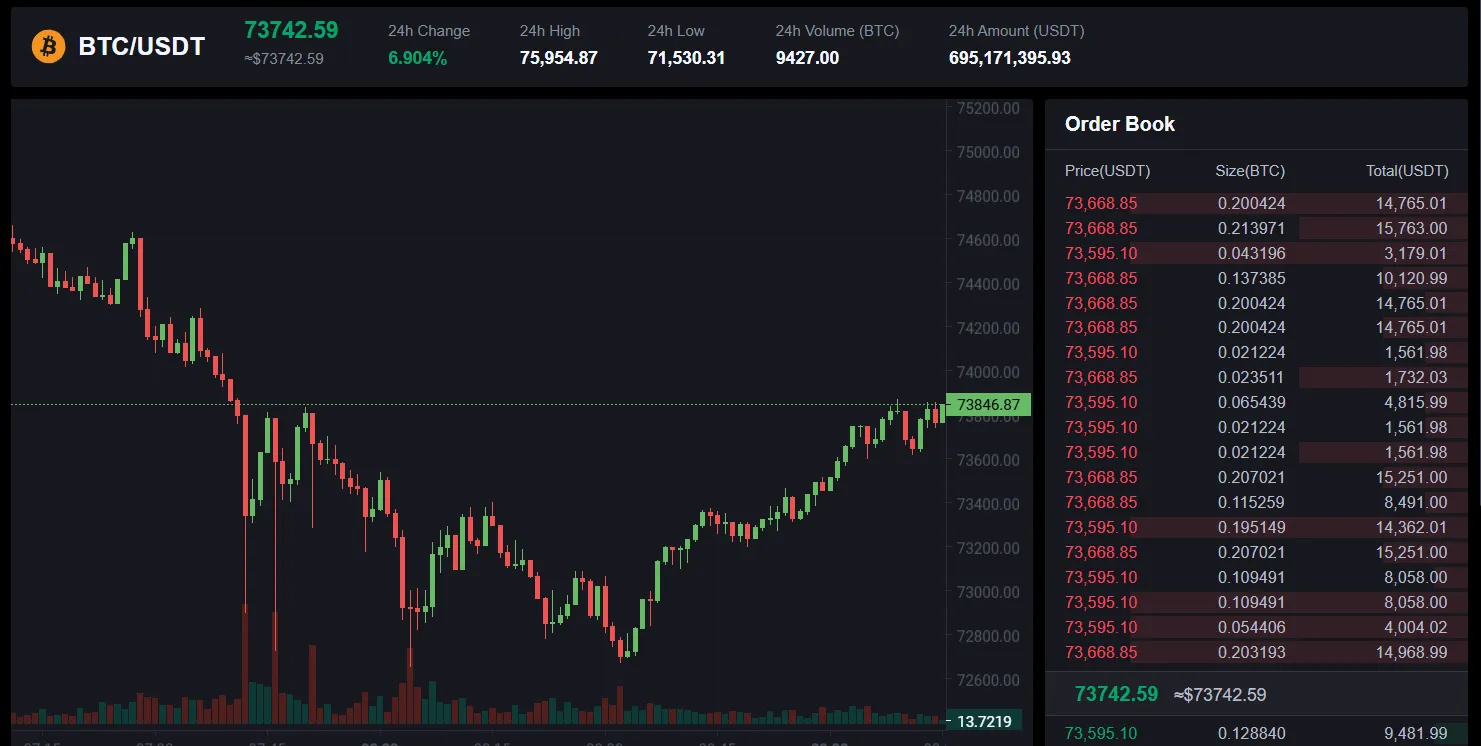Click the 24h Change label
The image size is (1481, 746).
click(x=428, y=31)
